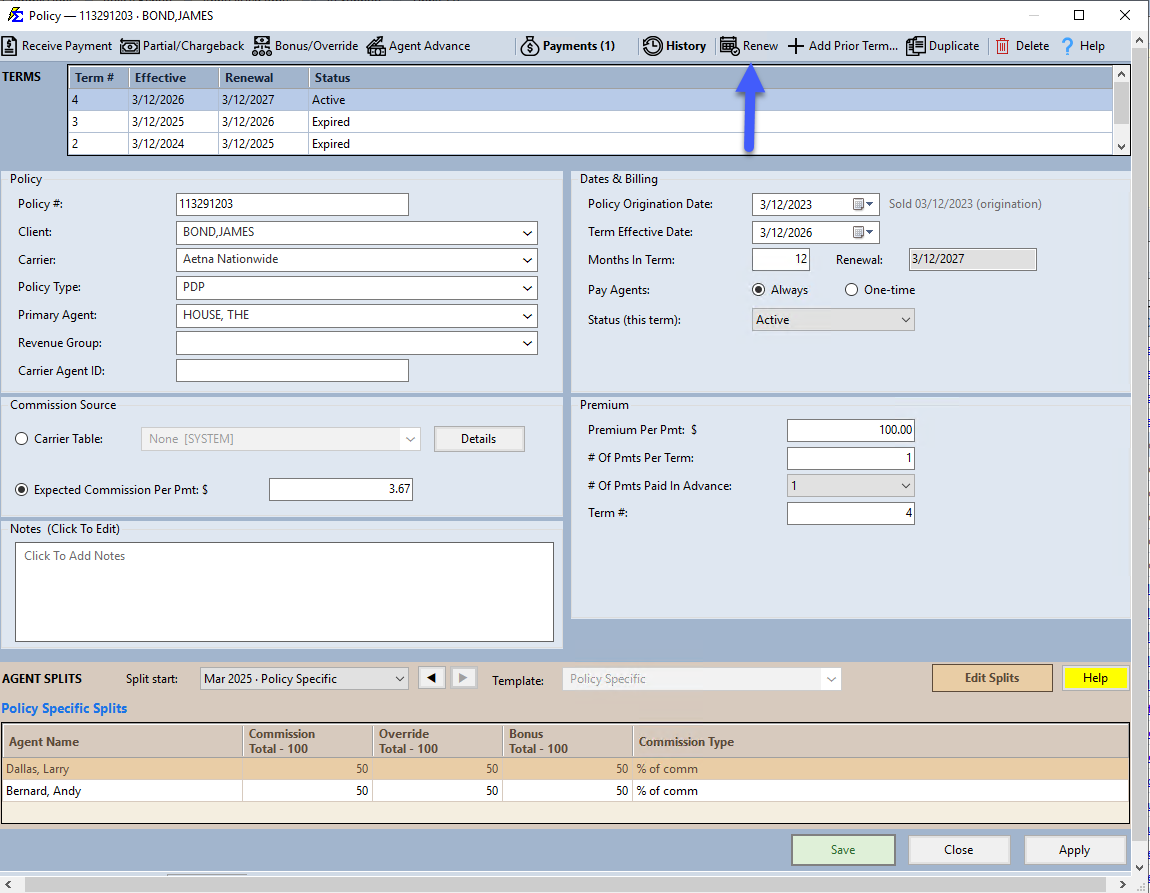
Task: Click the Terms list scroll down arrow
Action: click(1121, 147)
